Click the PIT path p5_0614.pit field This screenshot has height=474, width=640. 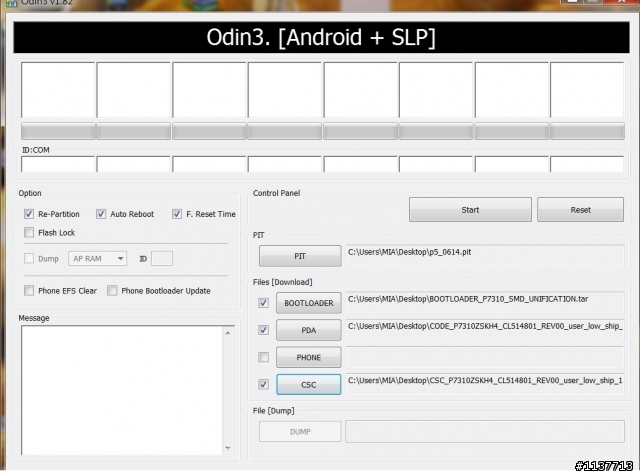click(x=485, y=256)
